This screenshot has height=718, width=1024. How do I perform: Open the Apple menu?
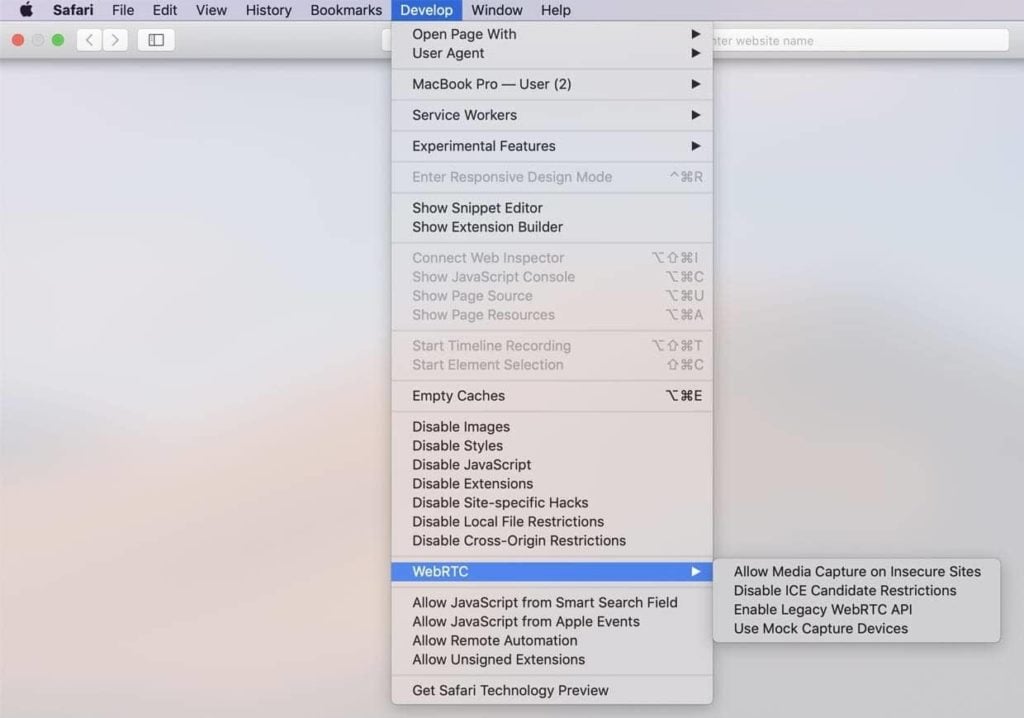point(26,10)
